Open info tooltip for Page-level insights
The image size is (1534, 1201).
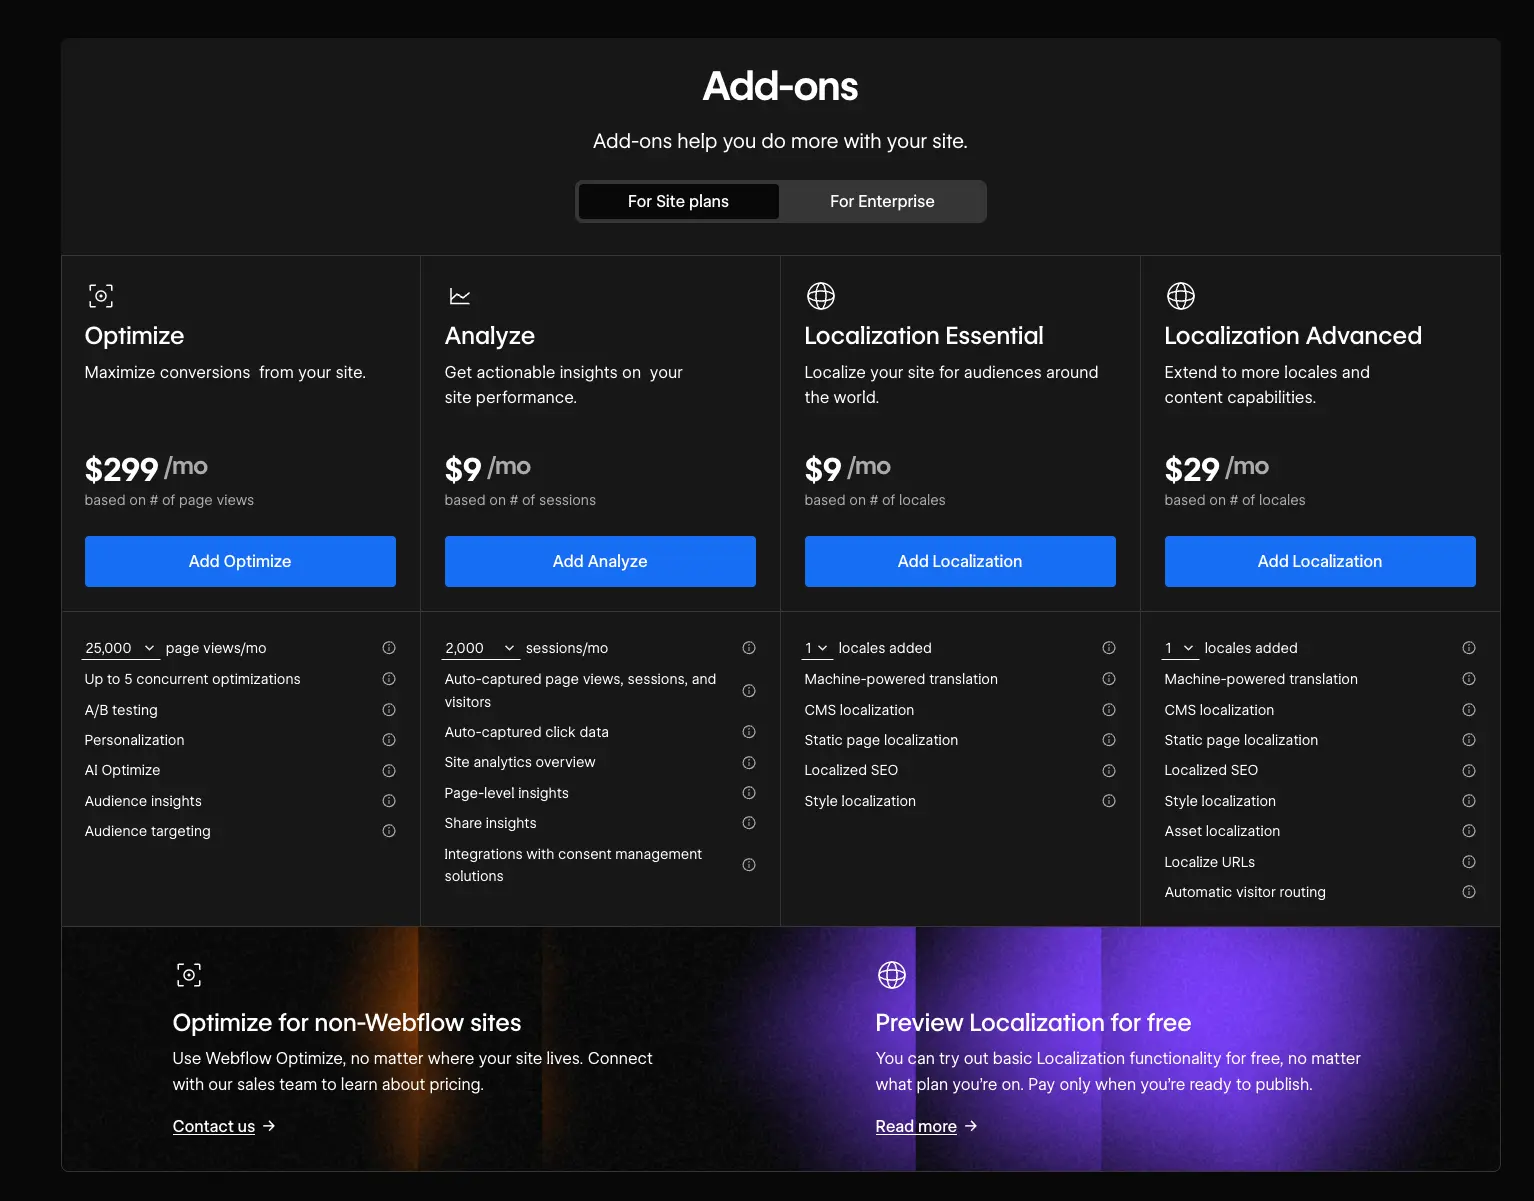pos(749,793)
